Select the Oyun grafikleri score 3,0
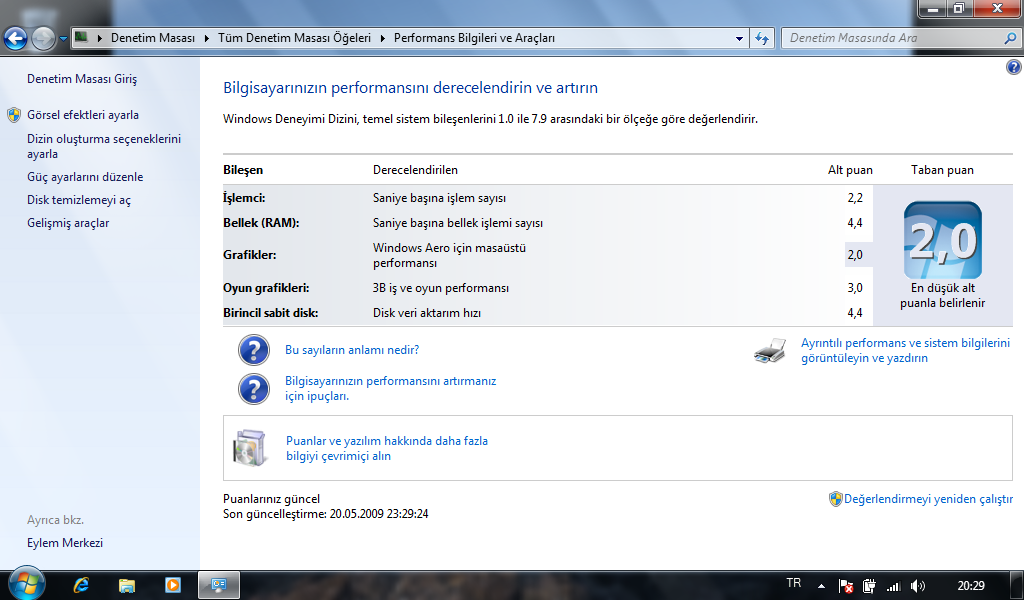Screen dimensions: 1024x600 click(855, 288)
